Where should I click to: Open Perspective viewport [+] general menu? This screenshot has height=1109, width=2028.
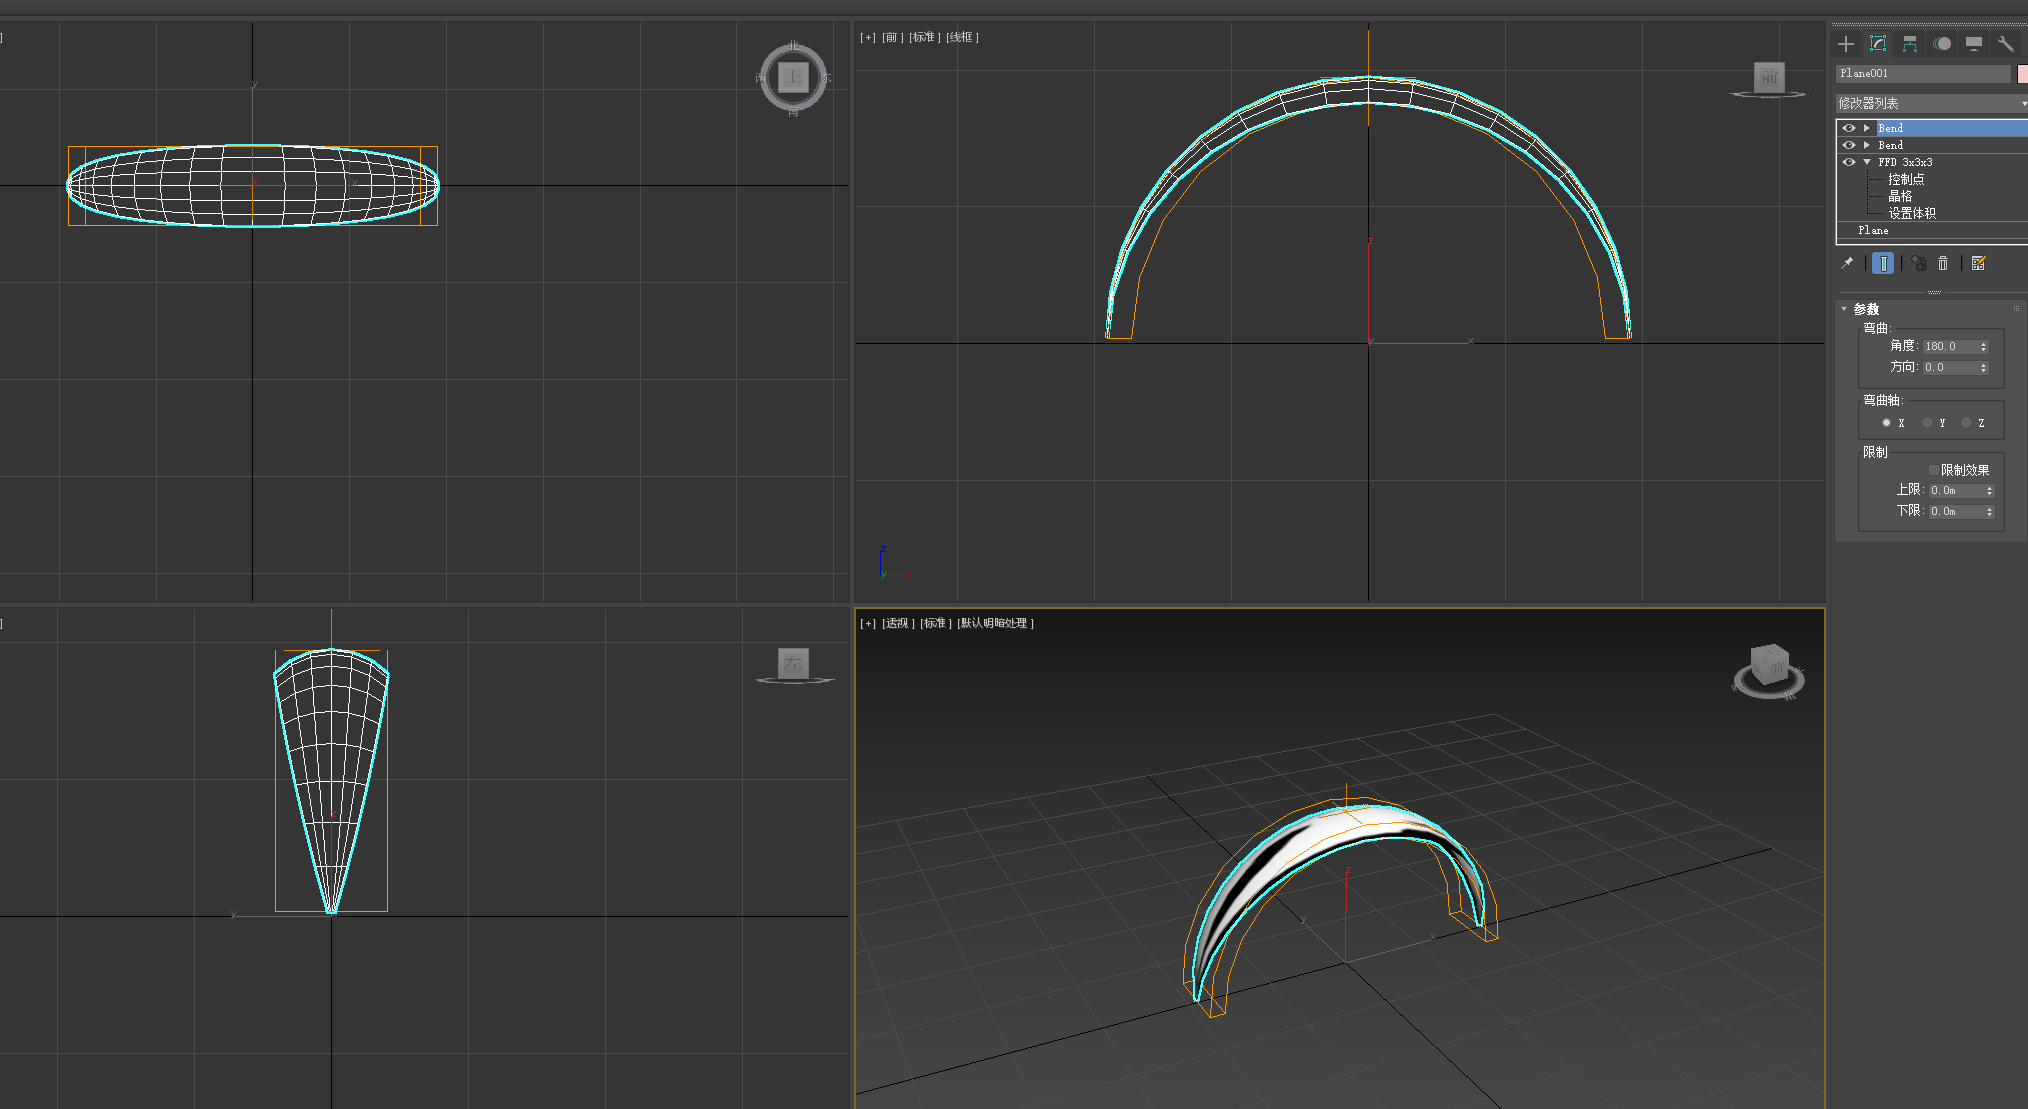pos(868,623)
